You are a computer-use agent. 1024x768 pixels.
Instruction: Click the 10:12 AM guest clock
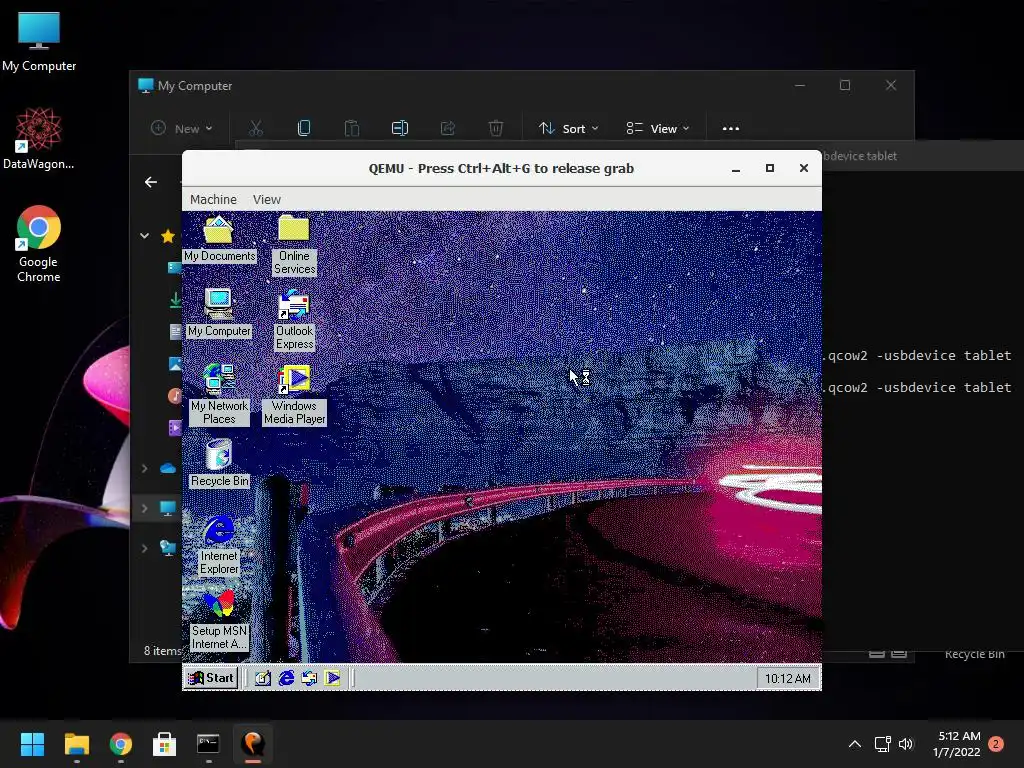point(788,679)
